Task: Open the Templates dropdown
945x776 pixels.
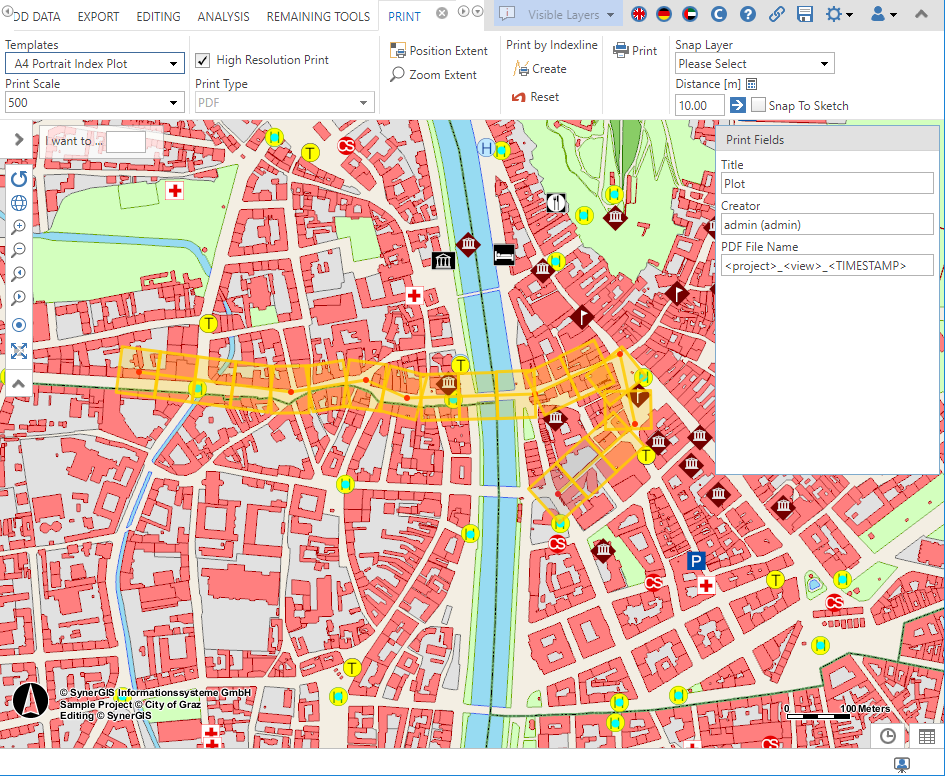Action: (x=95, y=64)
